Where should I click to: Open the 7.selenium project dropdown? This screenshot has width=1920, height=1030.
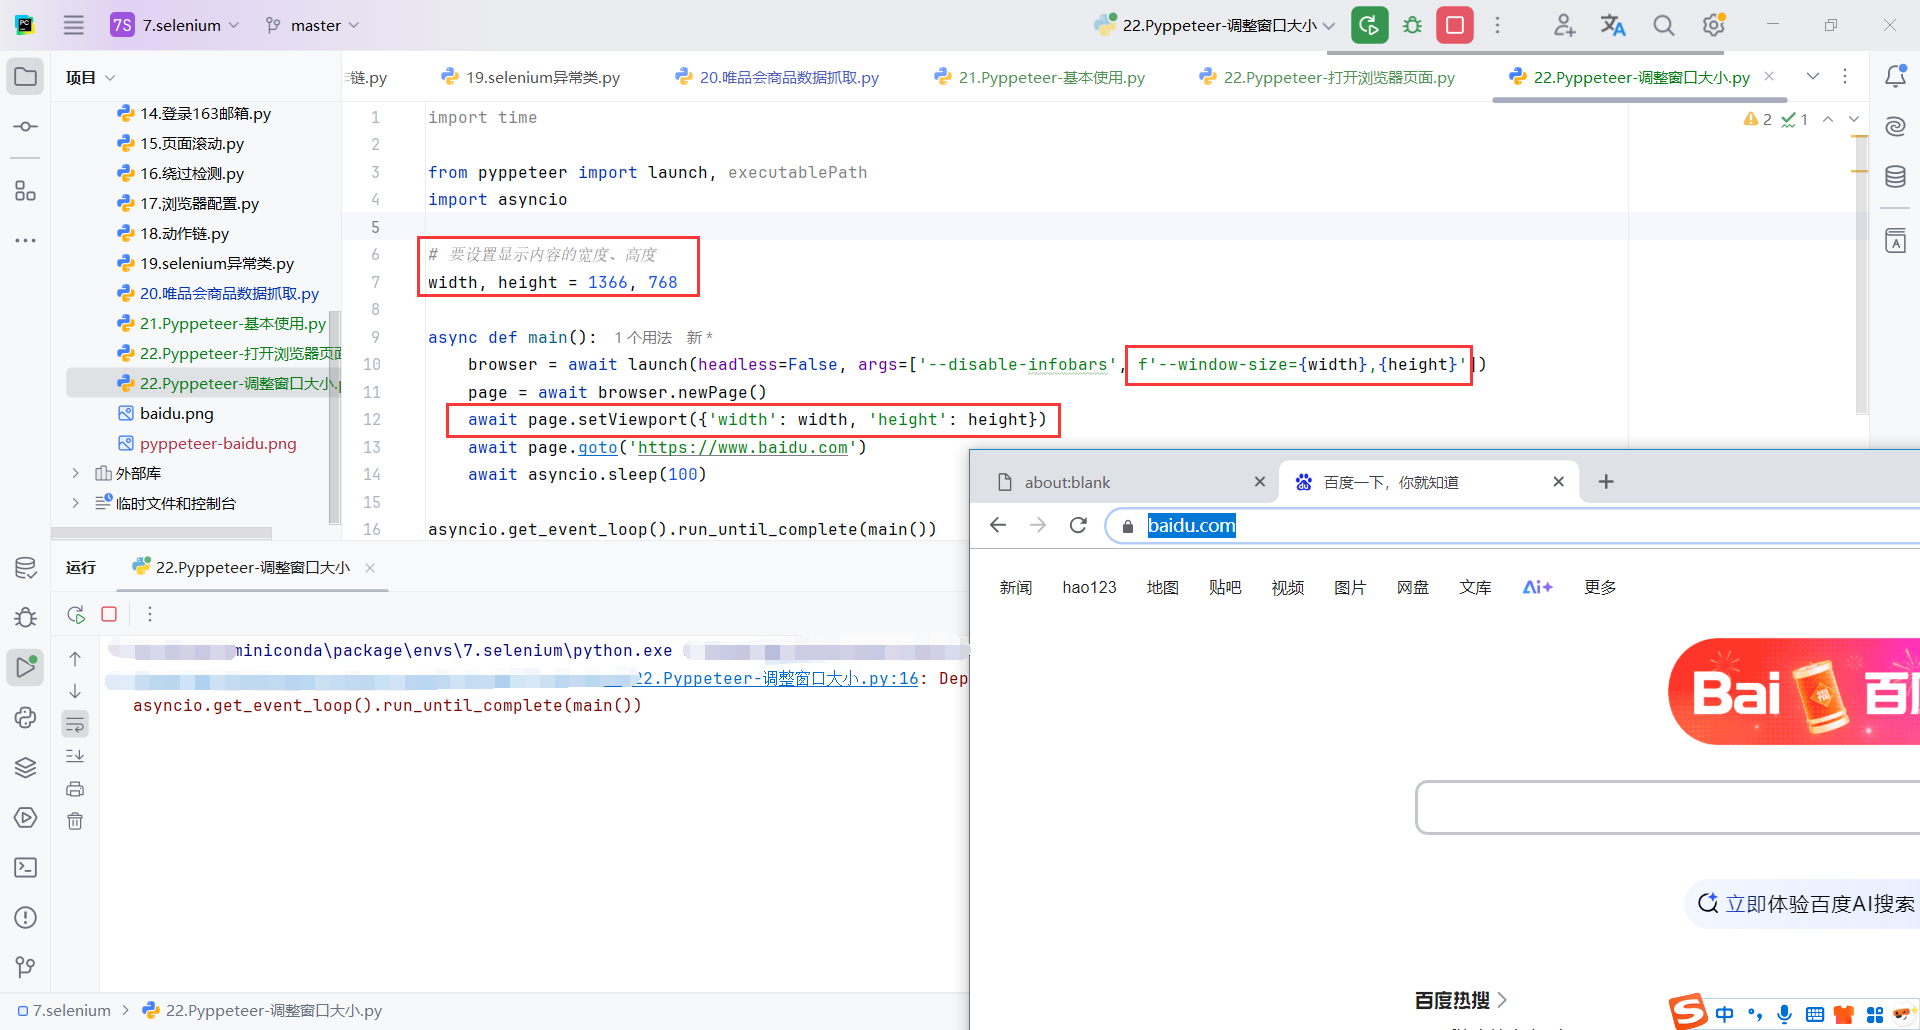coord(176,25)
